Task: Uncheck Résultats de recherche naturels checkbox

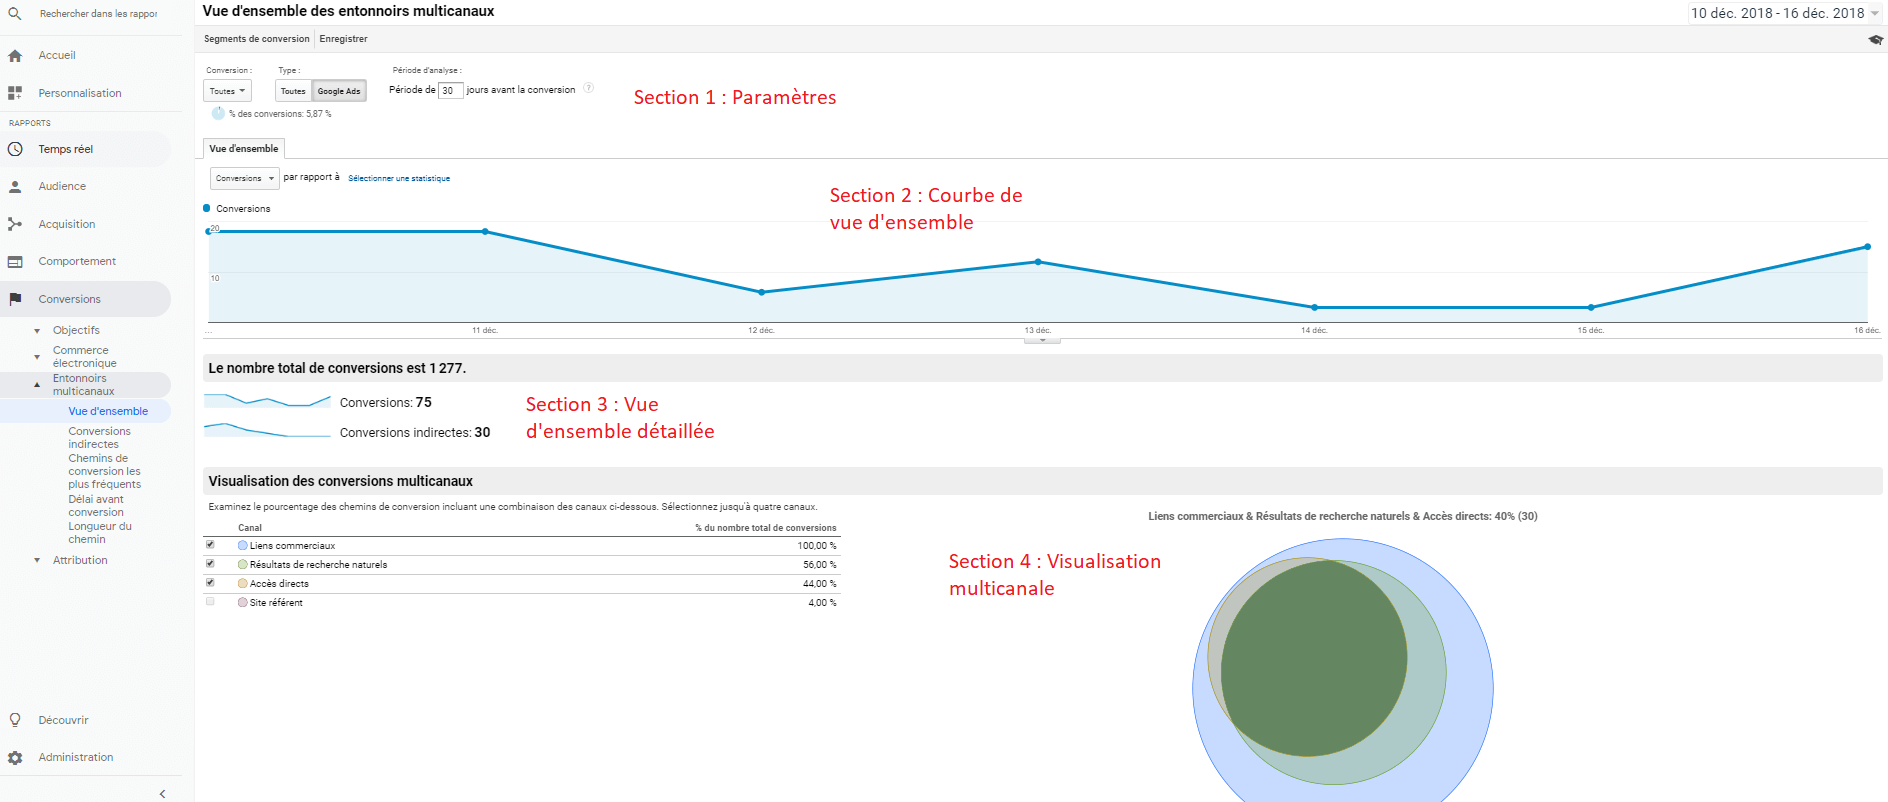Action: tap(210, 564)
